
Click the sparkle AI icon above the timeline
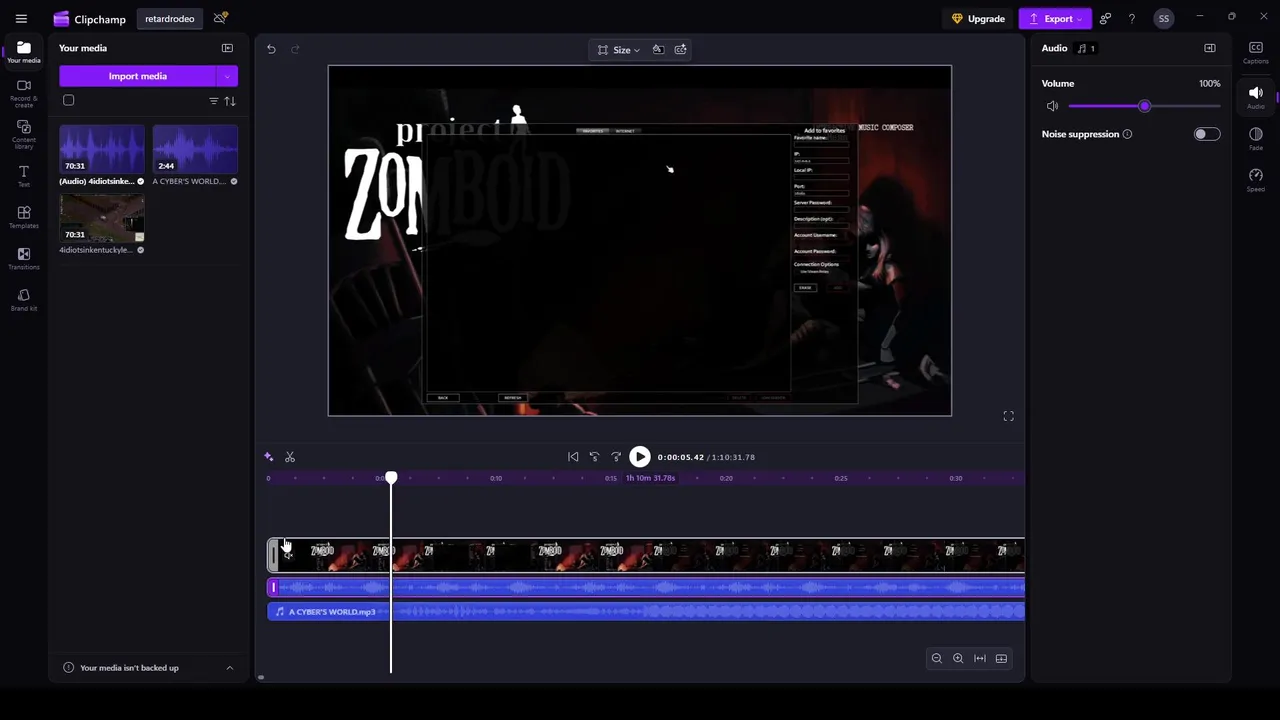[268, 457]
